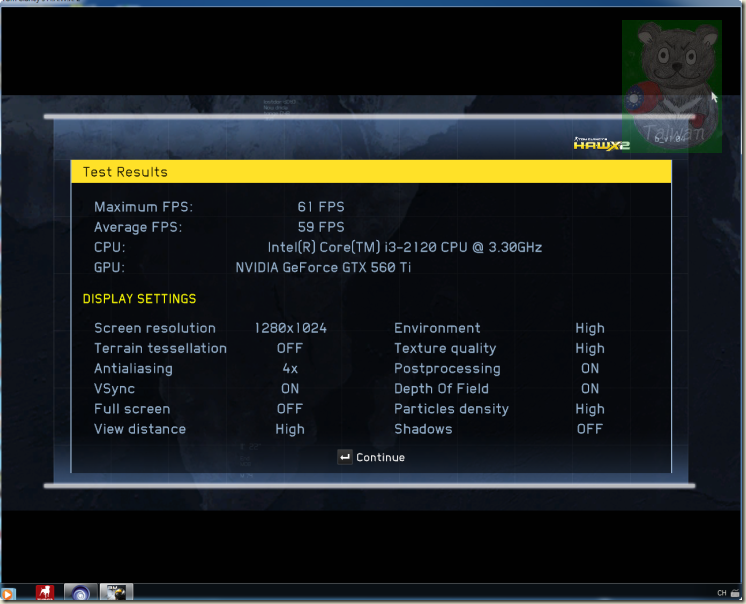This screenshot has width=746, height=604.
Task: Click the Full screen OFF value
Action: tap(290, 409)
